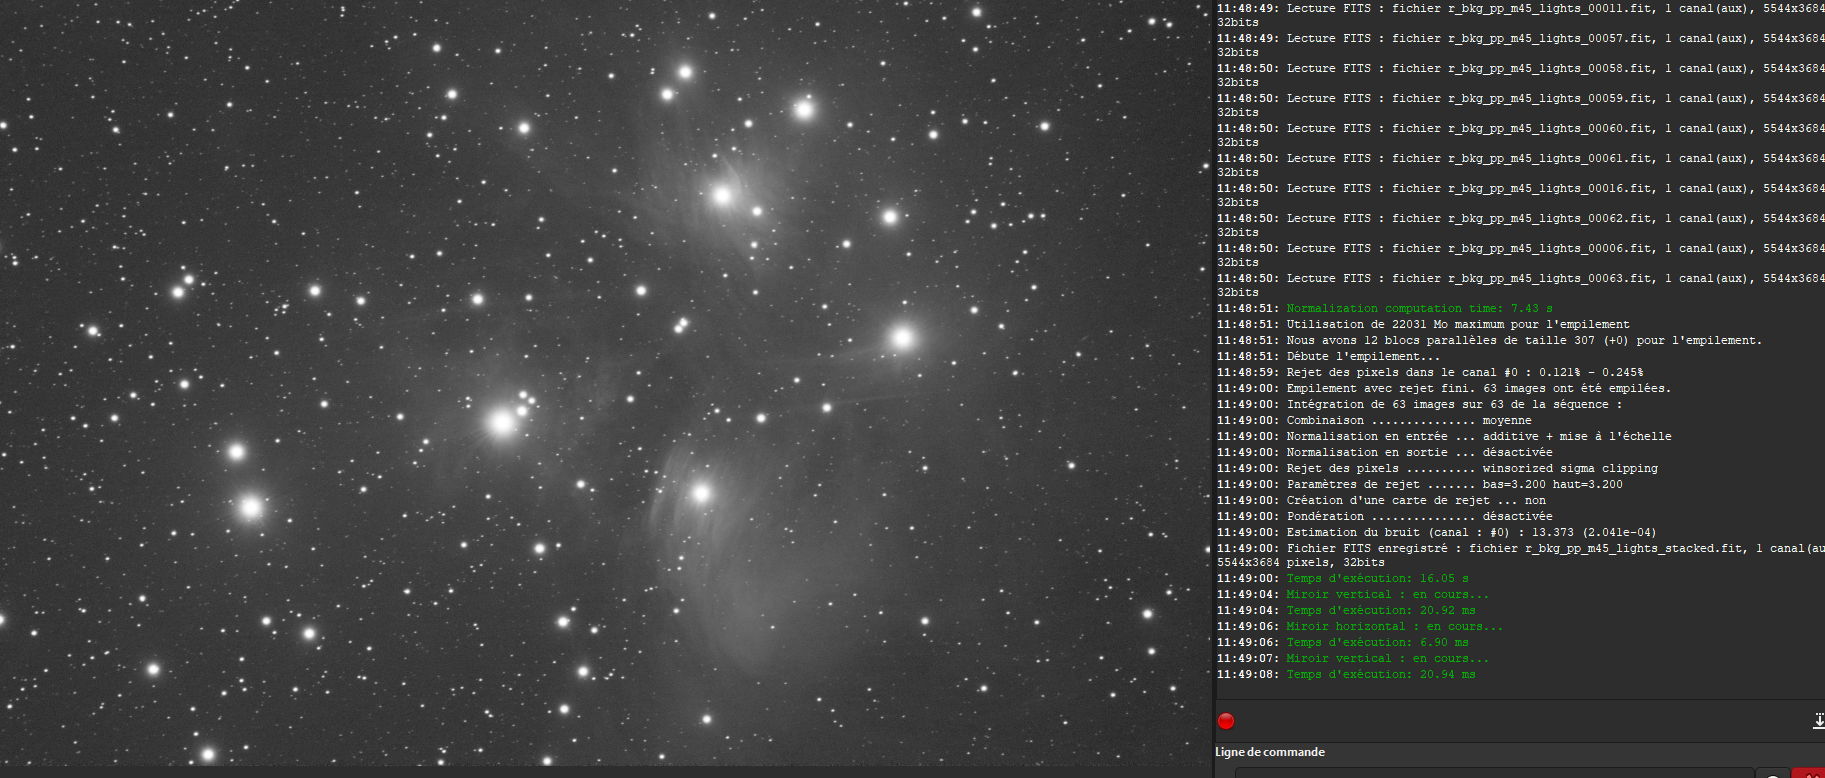Viewport: 1825px width, 778px height.
Task: Select the Lecture FITS line for lights_00063.fit
Action: point(1521,285)
